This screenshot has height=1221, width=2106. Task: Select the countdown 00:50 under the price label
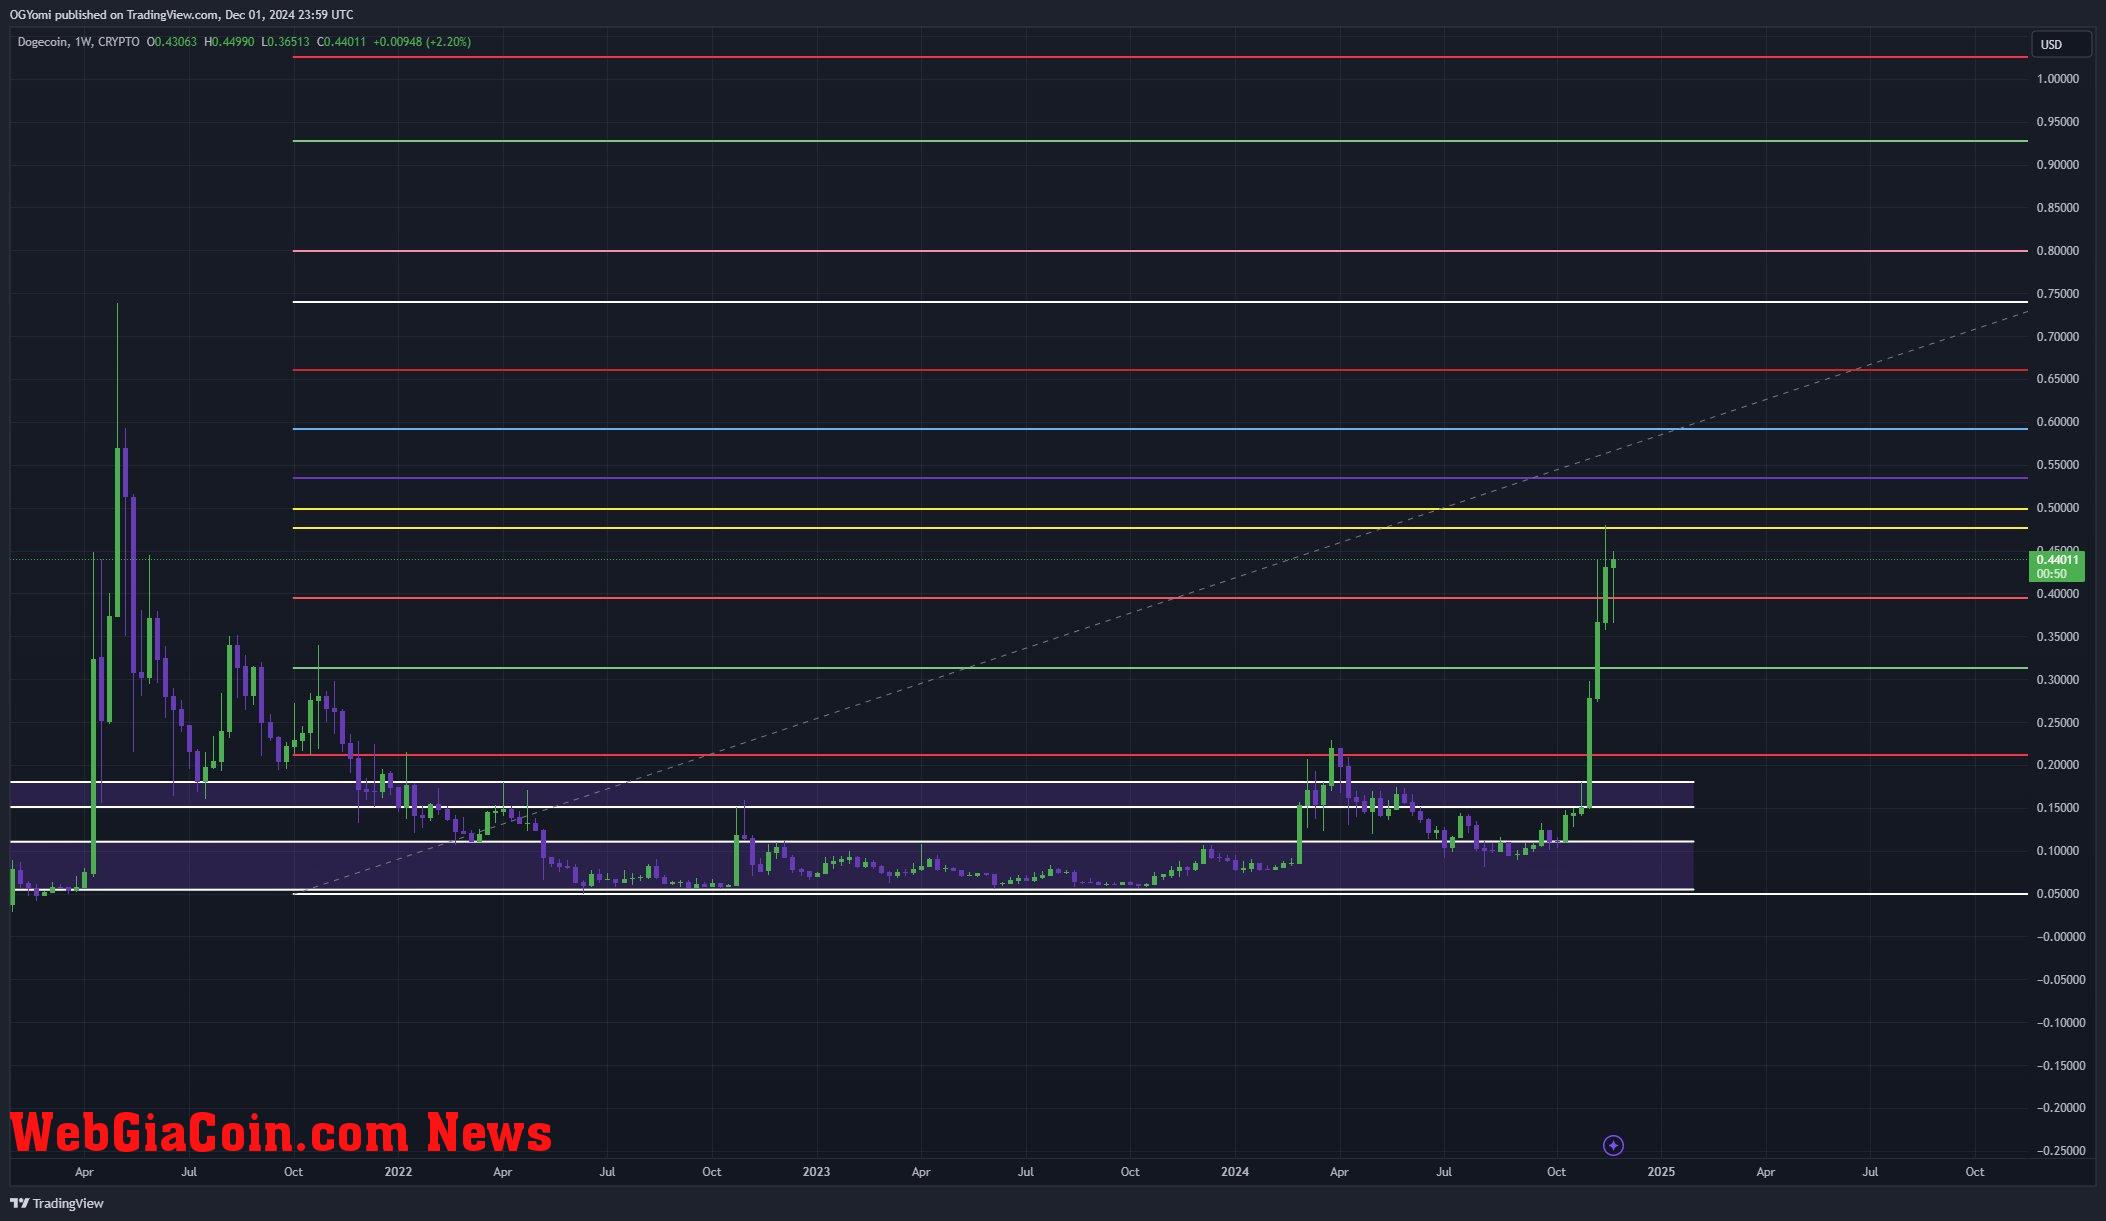pos(2051,574)
